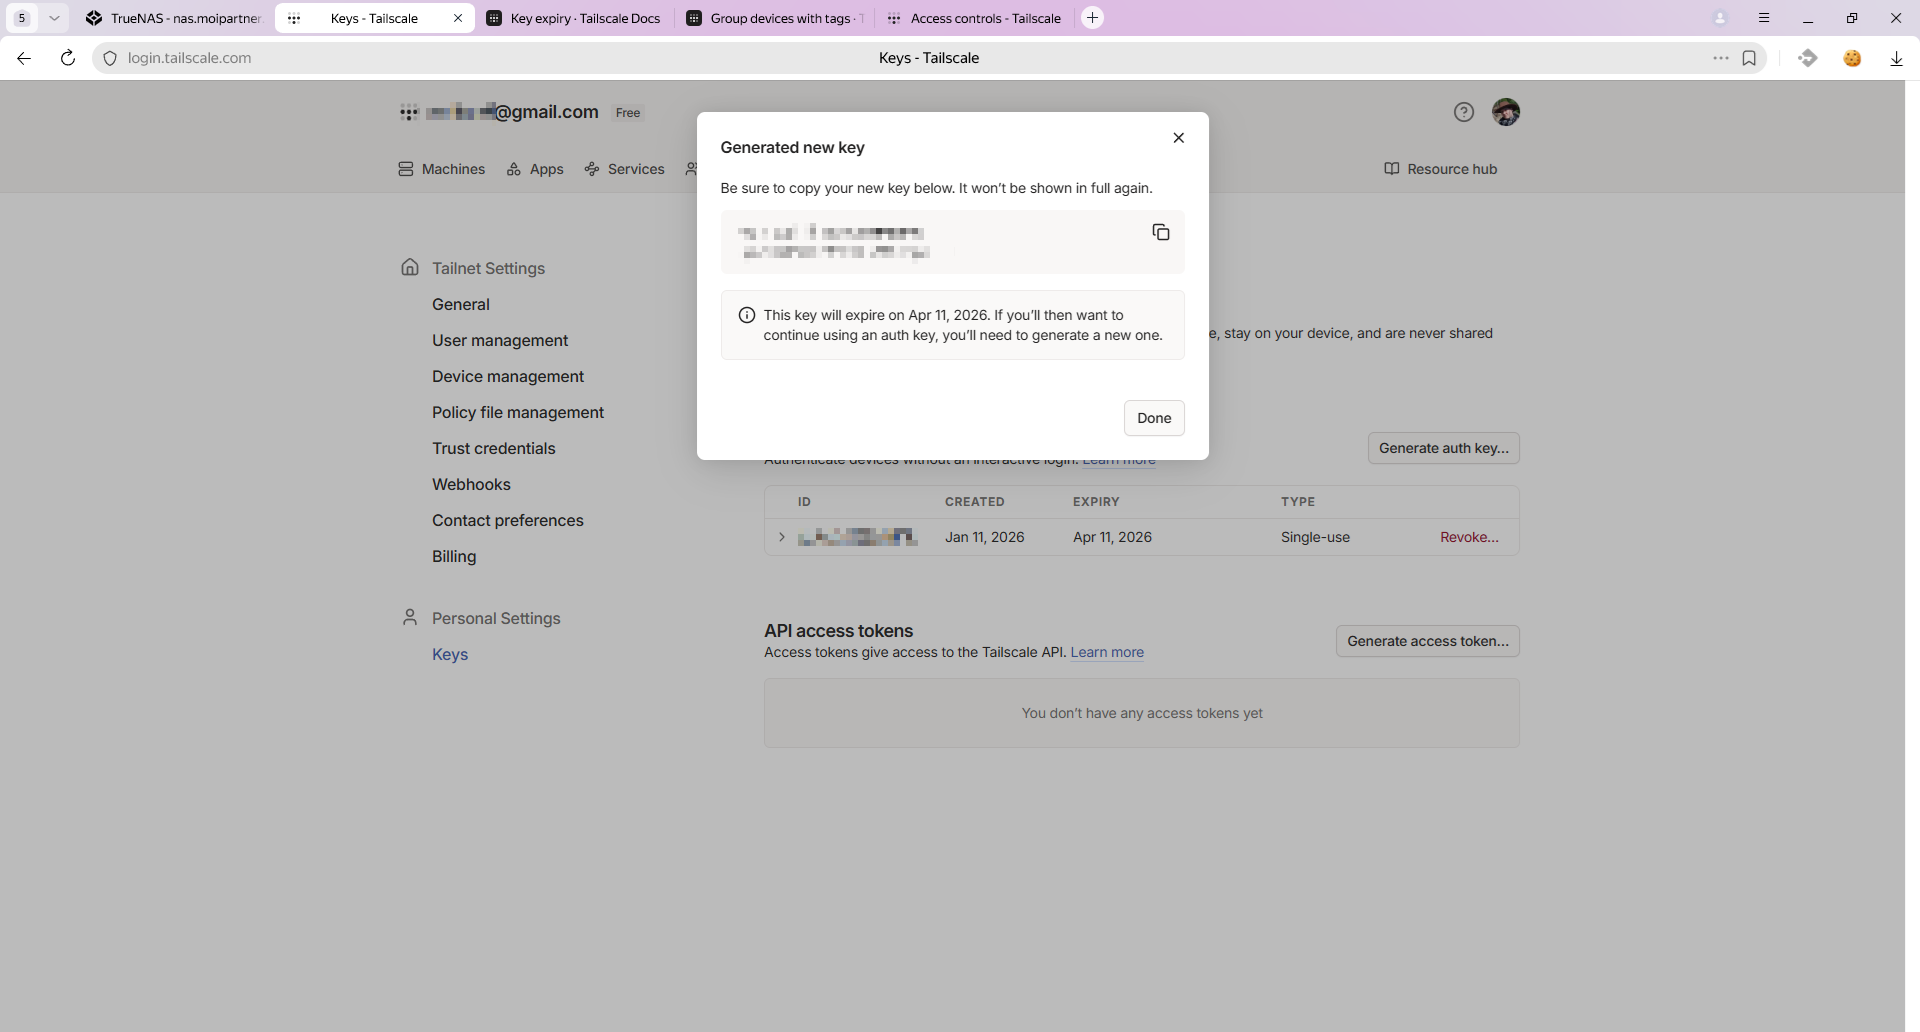
Task: Expand the auth key row chevron
Action: point(782,537)
